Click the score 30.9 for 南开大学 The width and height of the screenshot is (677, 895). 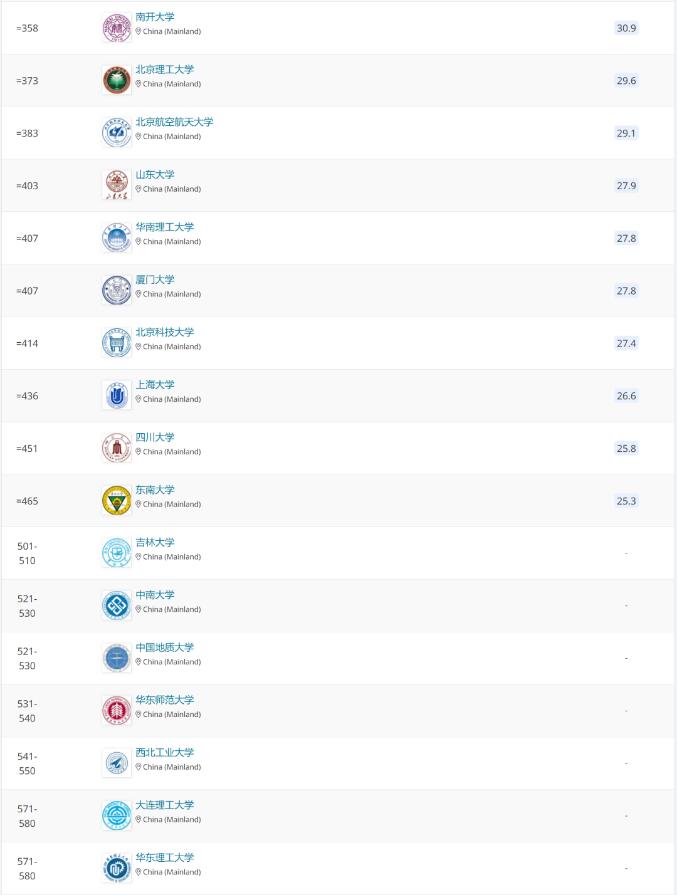pos(625,29)
